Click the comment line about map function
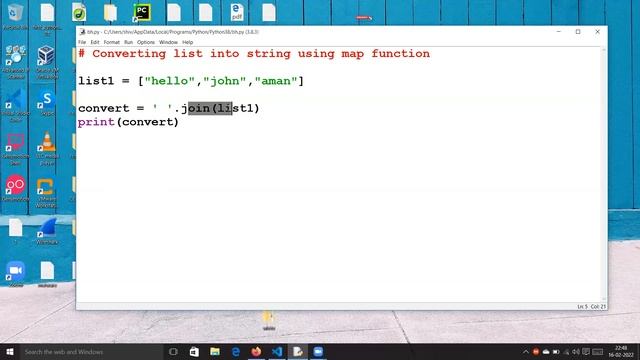 254,54
